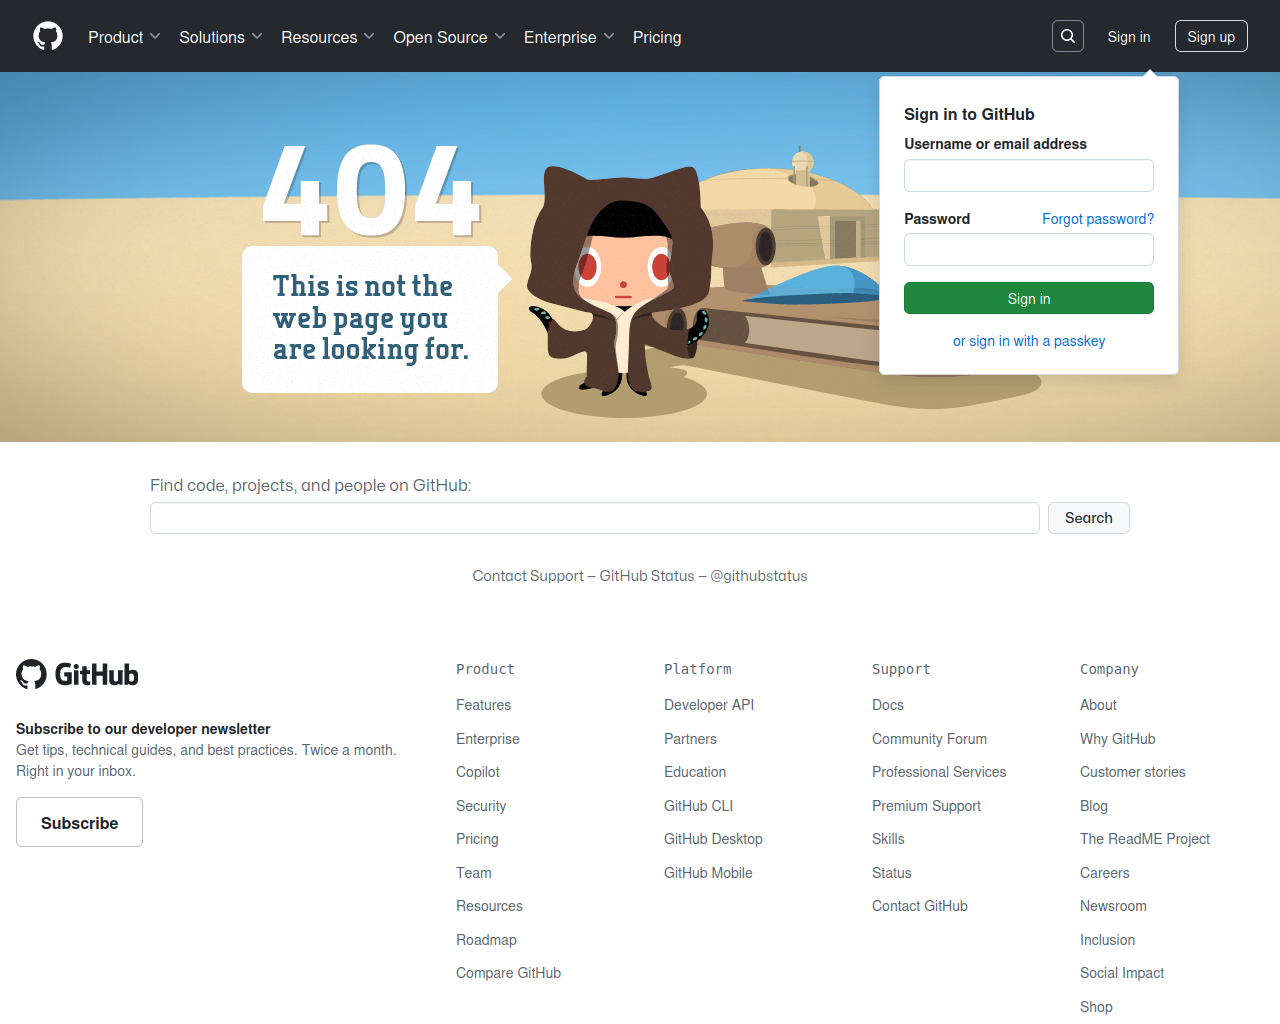This screenshot has height=1024, width=1280.
Task: Open Careers footer link
Action: (1105, 873)
